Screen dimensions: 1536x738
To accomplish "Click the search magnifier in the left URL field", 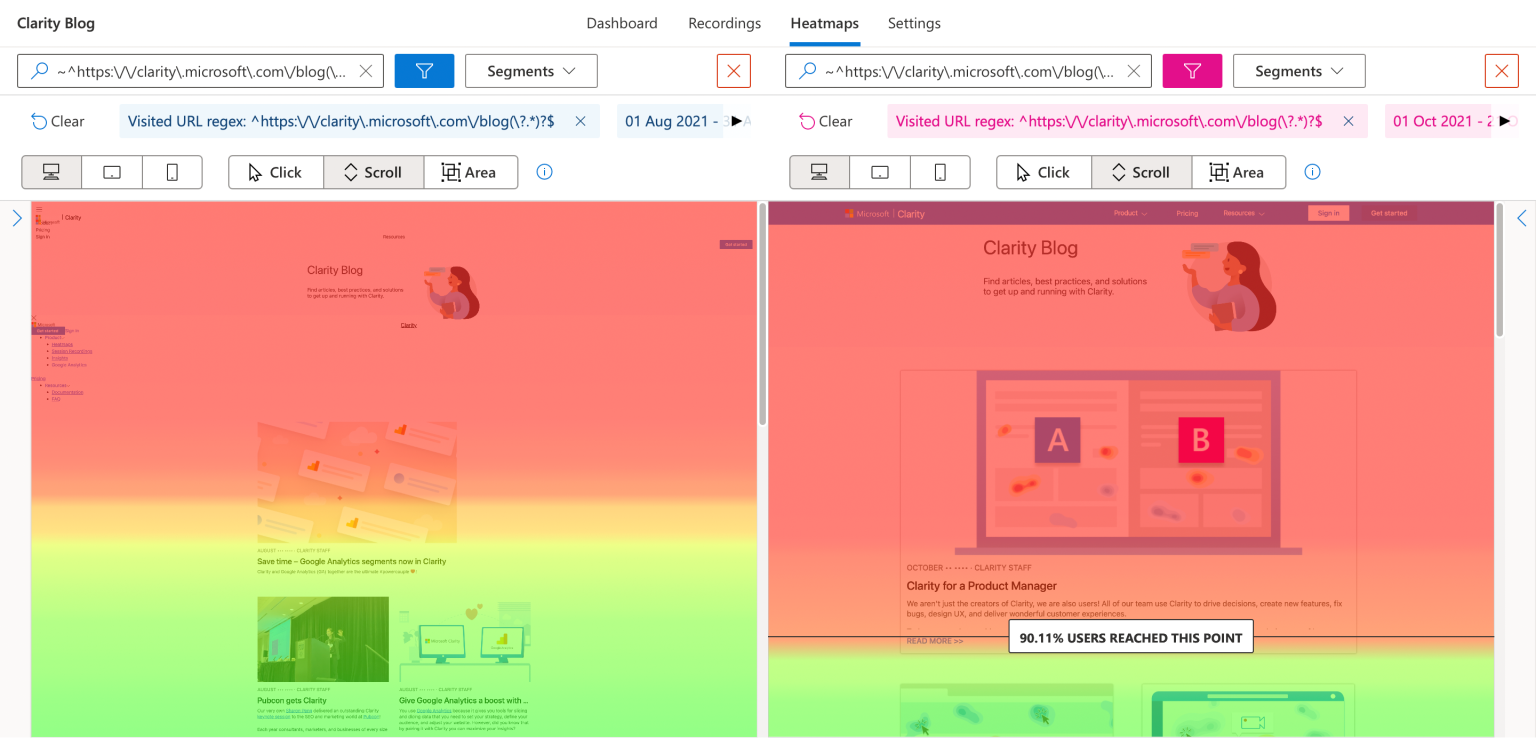I will [x=39, y=70].
